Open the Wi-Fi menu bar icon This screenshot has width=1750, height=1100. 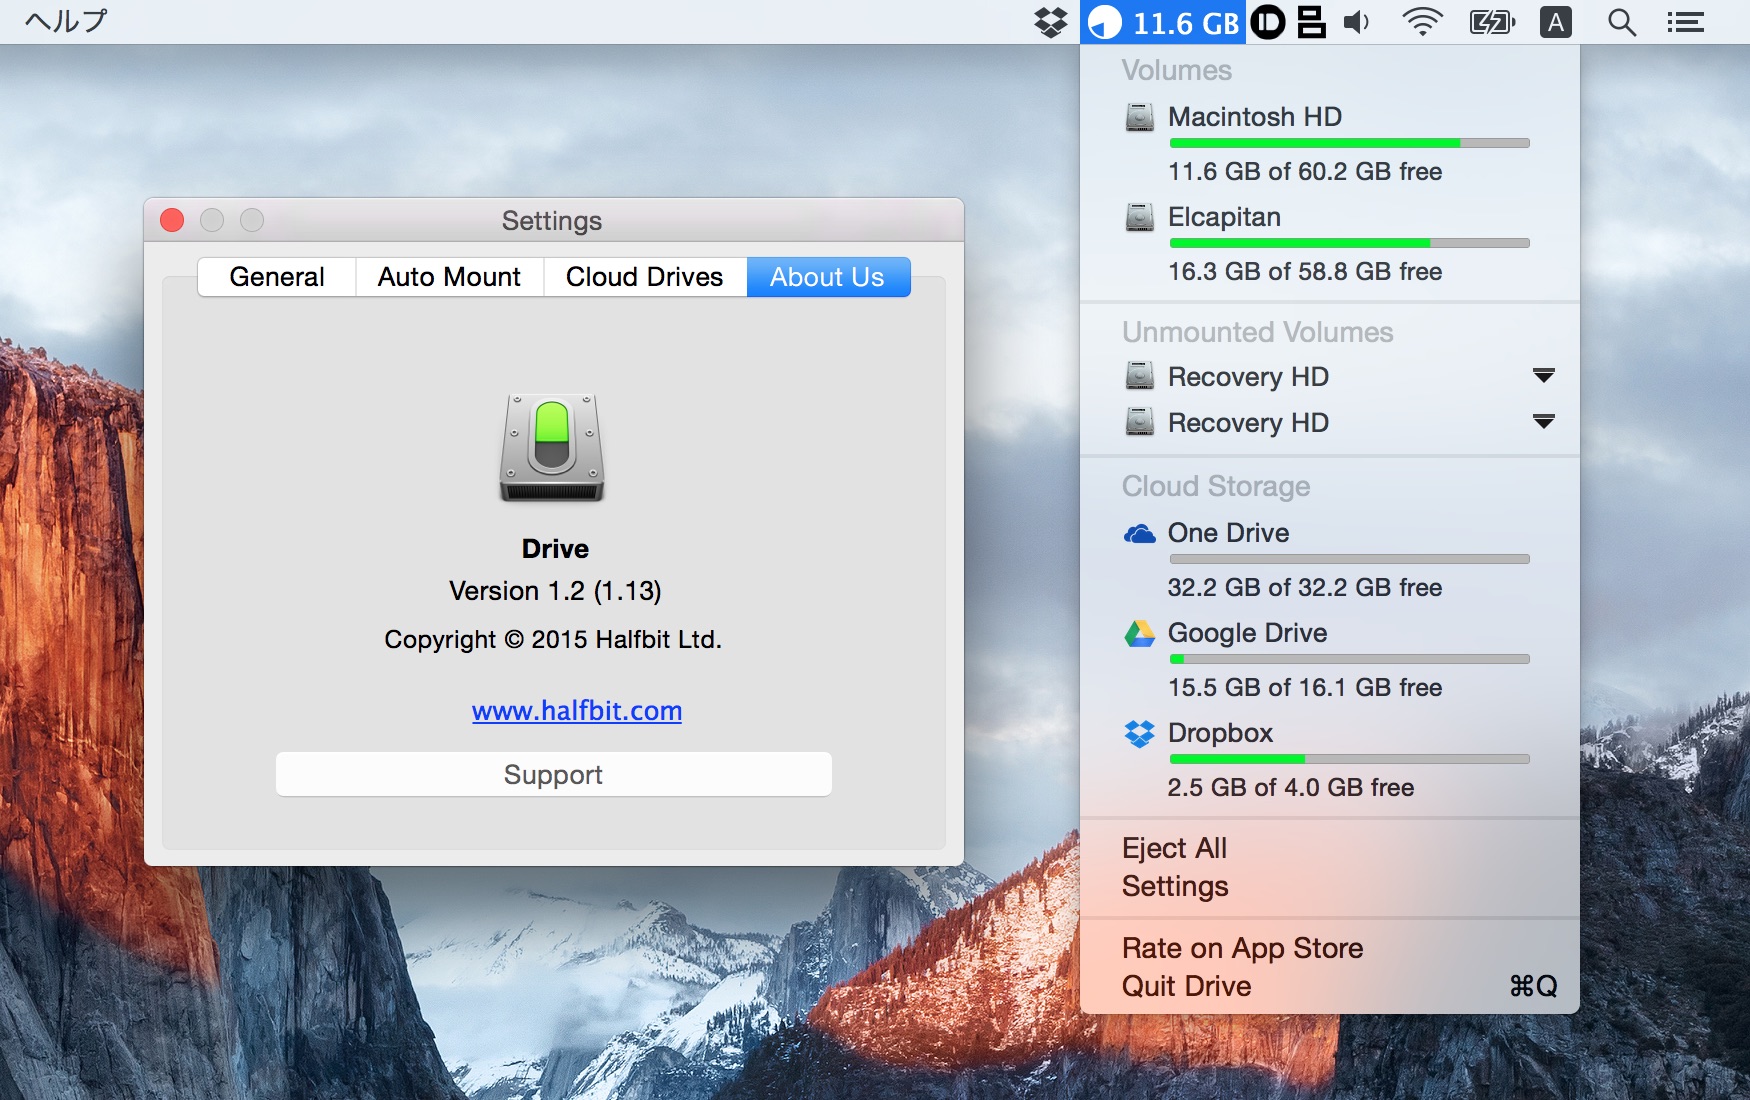click(1422, 22)
